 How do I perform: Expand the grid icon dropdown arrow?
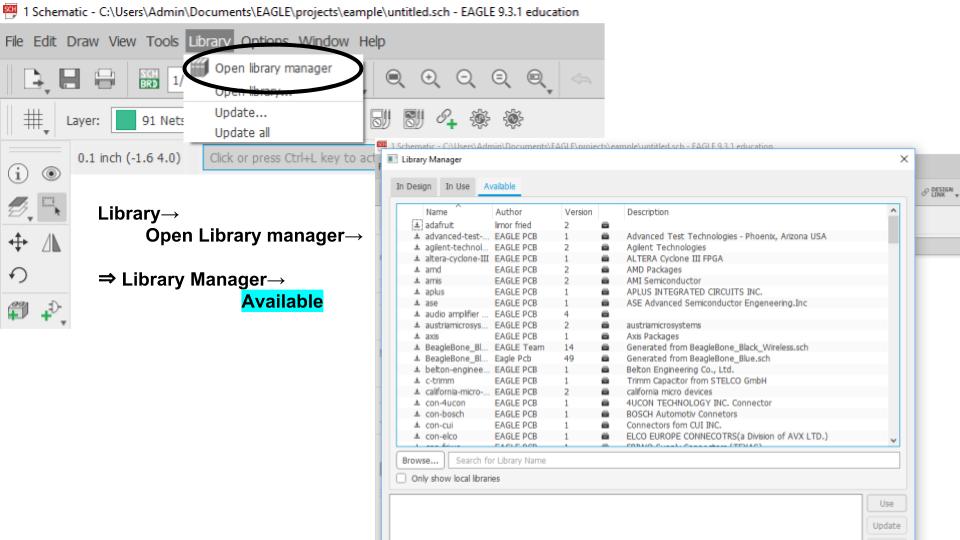coord(47,132)
